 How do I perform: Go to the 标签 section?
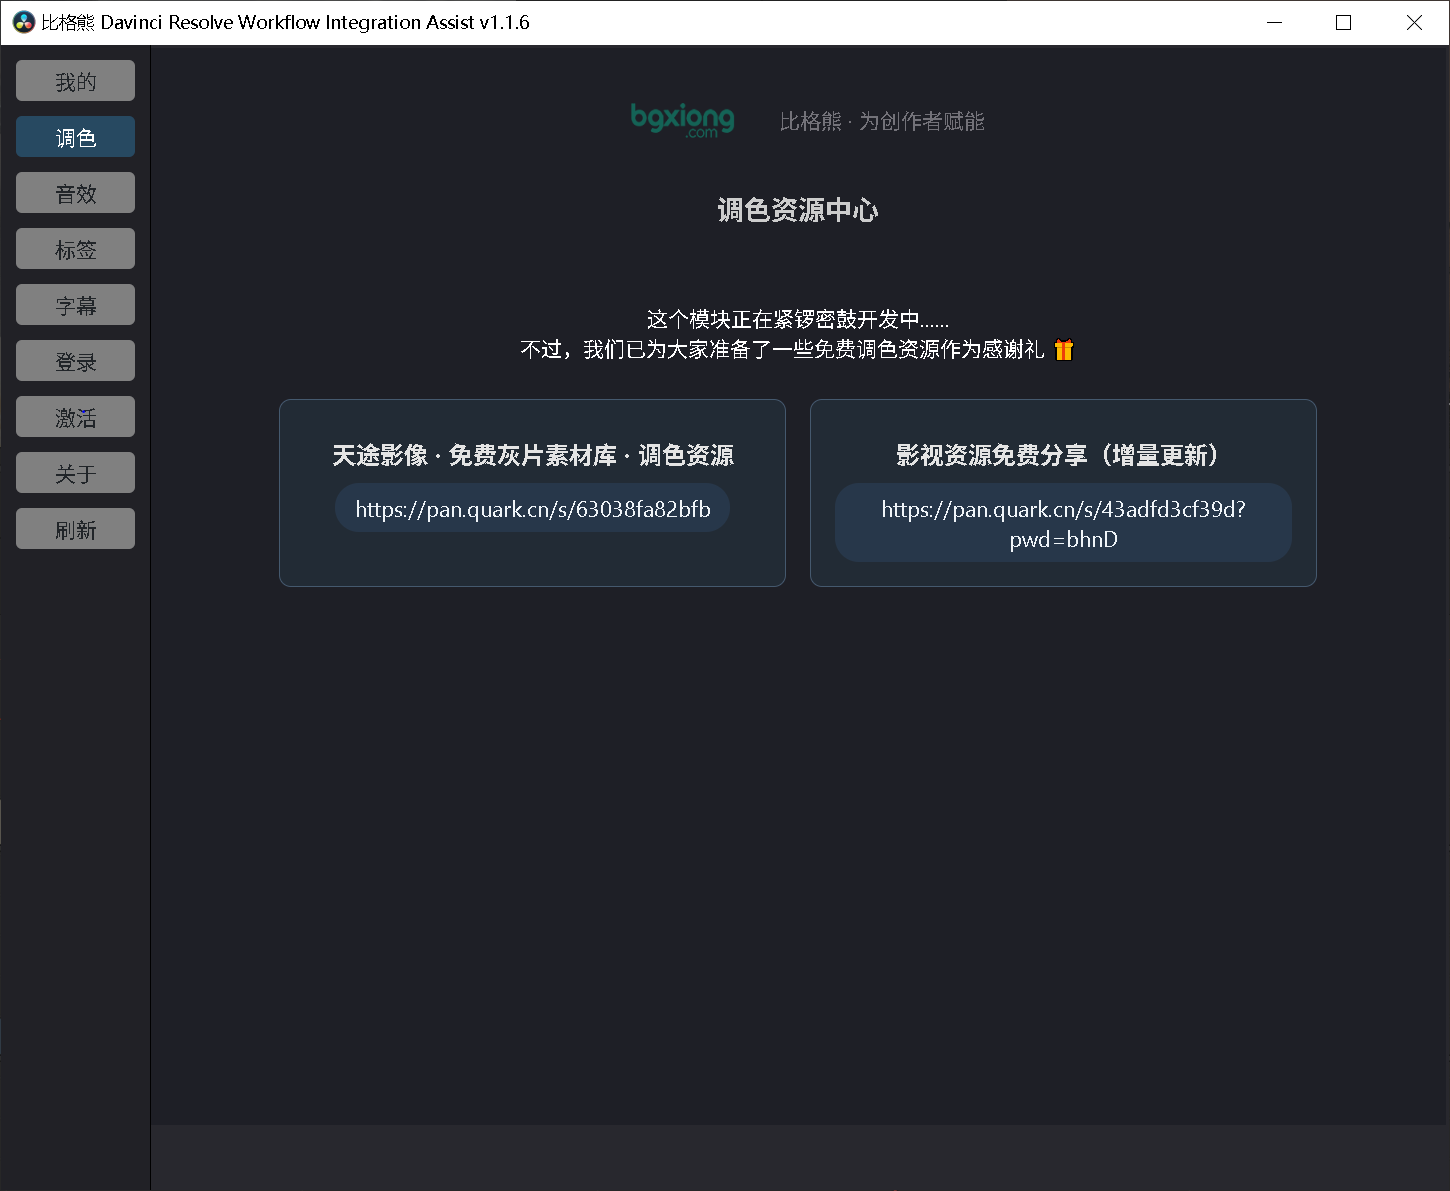point(75,249)
